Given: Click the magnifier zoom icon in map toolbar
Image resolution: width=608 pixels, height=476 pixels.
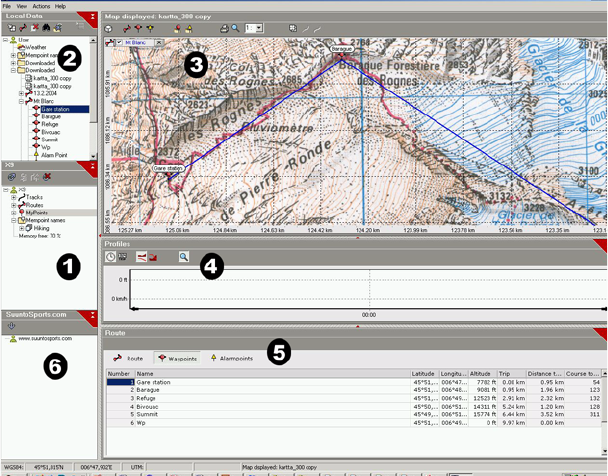Looking at the screenshot, I should click(x=235, y=28).
